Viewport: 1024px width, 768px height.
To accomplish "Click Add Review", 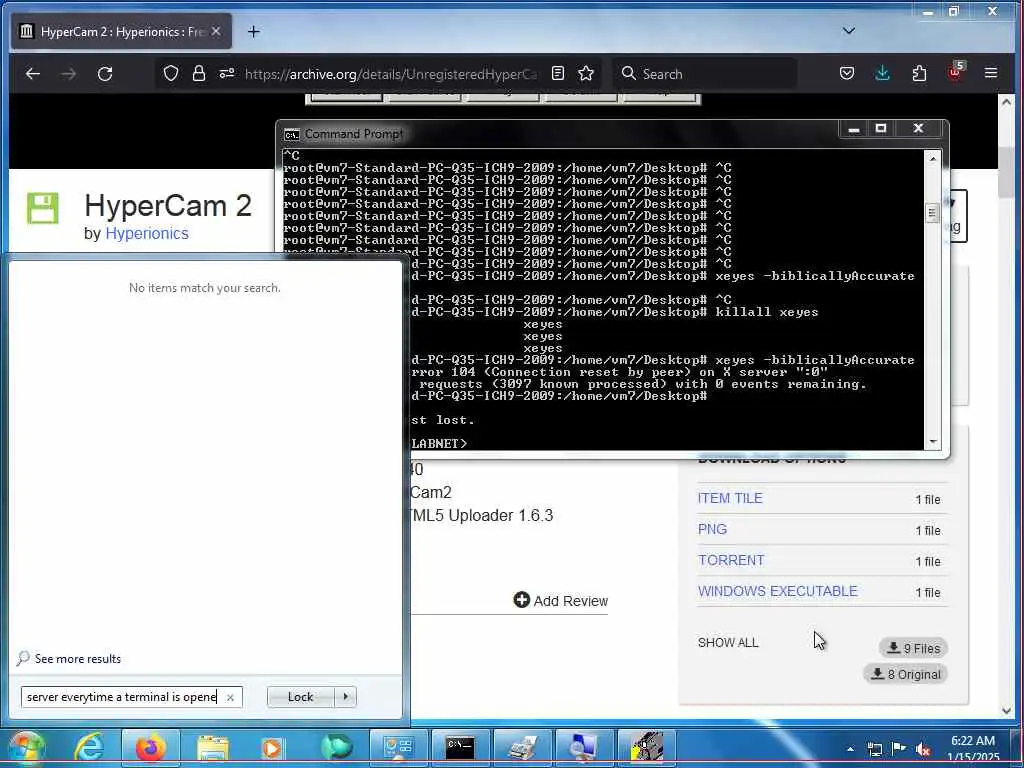I will pos(560,601).
